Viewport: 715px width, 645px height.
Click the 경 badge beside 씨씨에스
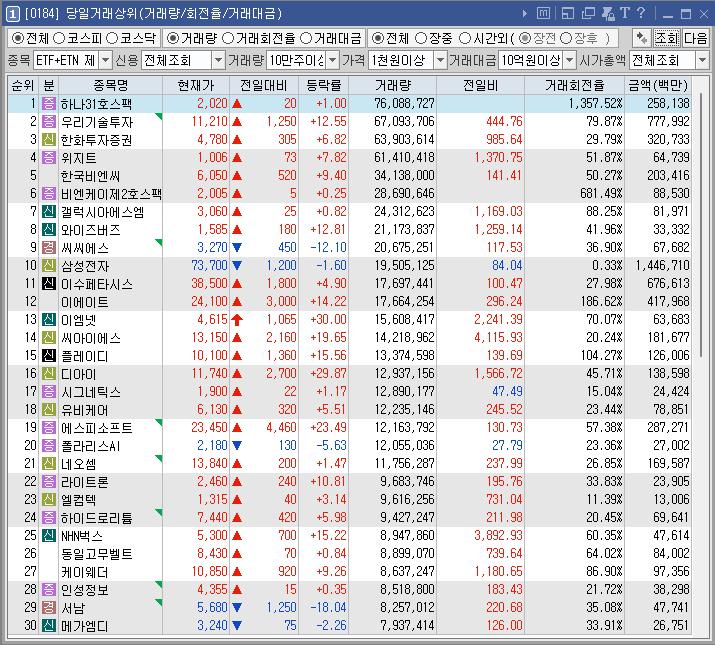click(49, 248)
